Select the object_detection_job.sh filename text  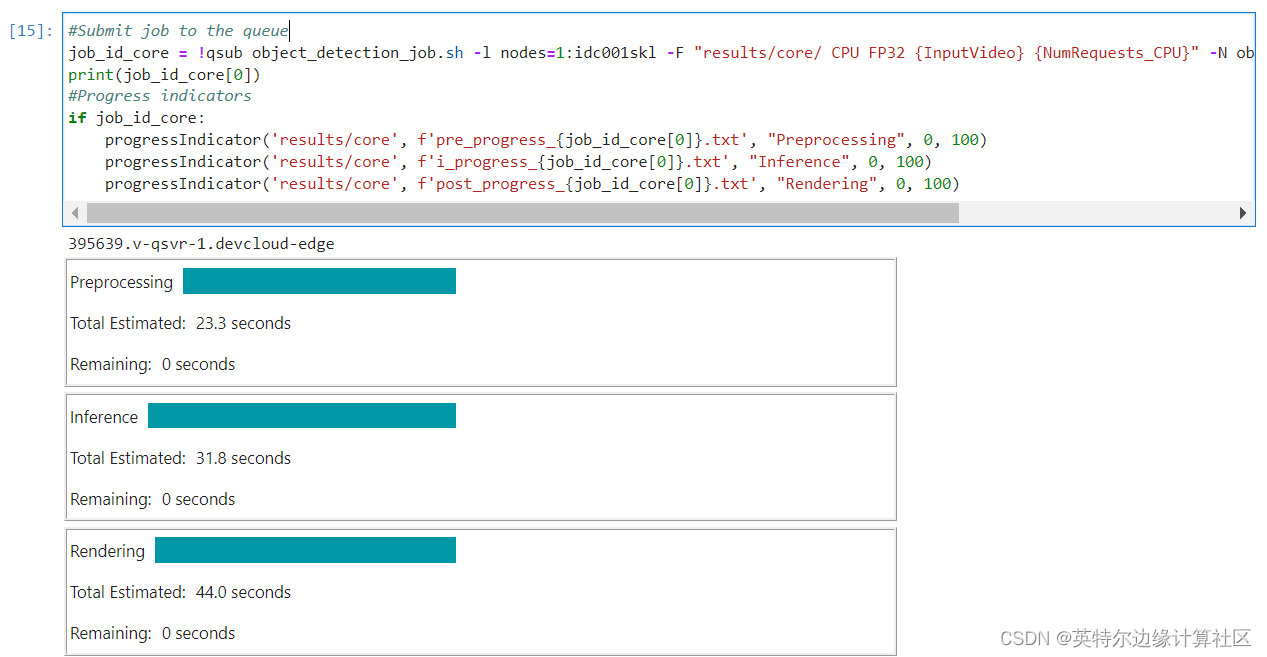tap(356, 52)
